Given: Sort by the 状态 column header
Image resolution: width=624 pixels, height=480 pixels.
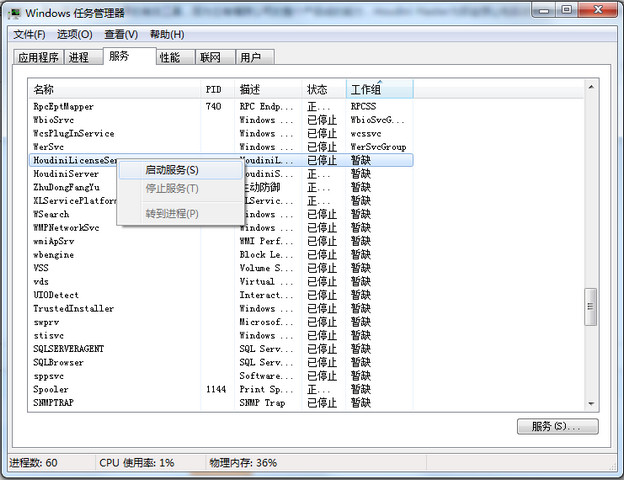Looking at the screenshot, I should tap(324, 89).
